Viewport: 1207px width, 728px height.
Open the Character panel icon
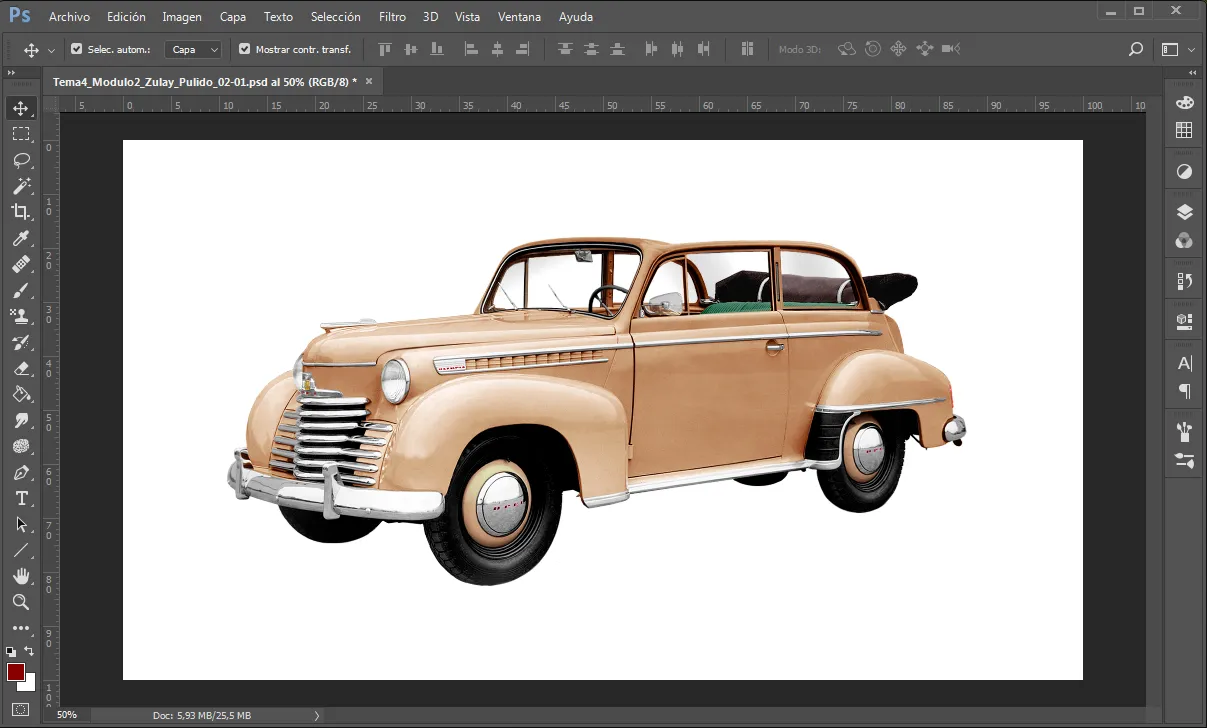[x=1184, y=363]
